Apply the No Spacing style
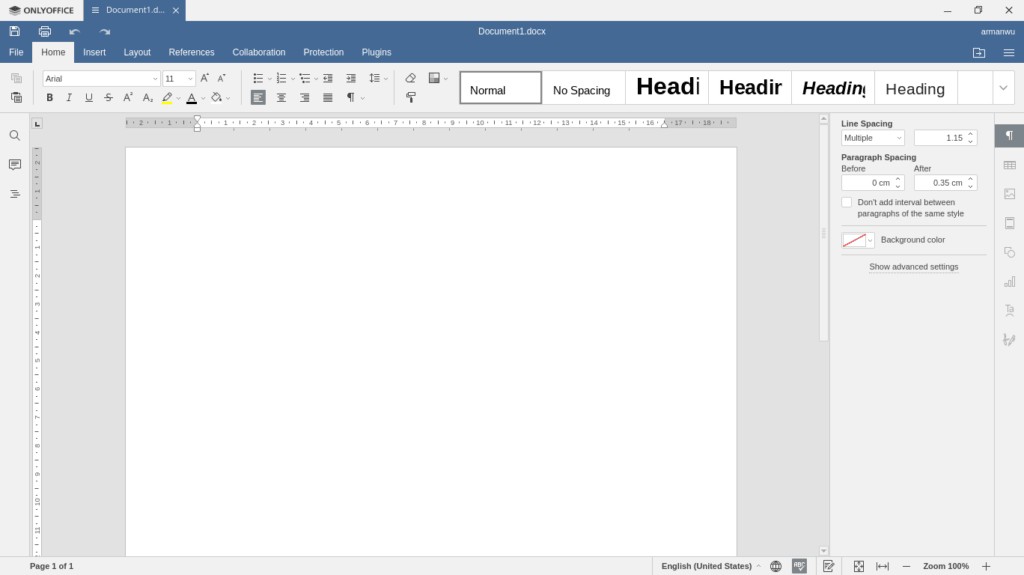The width and height of the screenshot is (1024, 575). click(582, 89)
